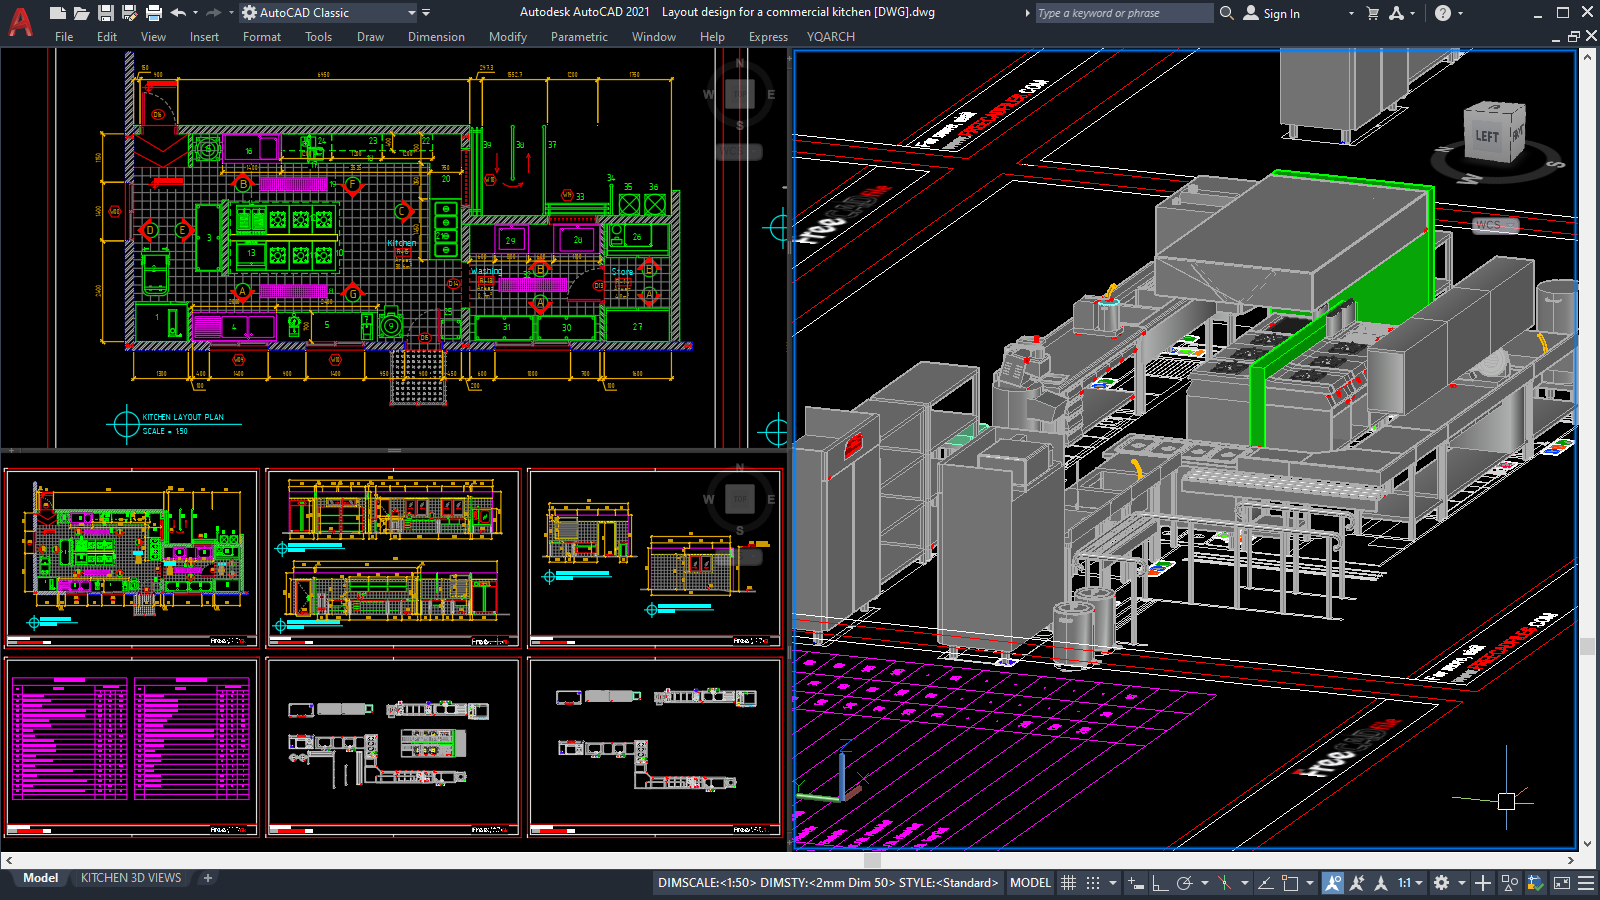
Task: Toggle ortho mode restriction
Action: [x=1158, y=882]
